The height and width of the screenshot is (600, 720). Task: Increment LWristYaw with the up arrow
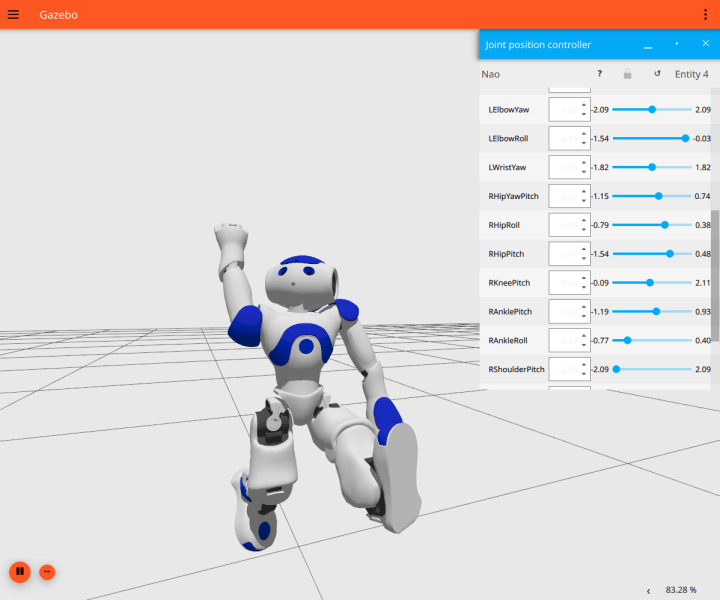[584, 163]
